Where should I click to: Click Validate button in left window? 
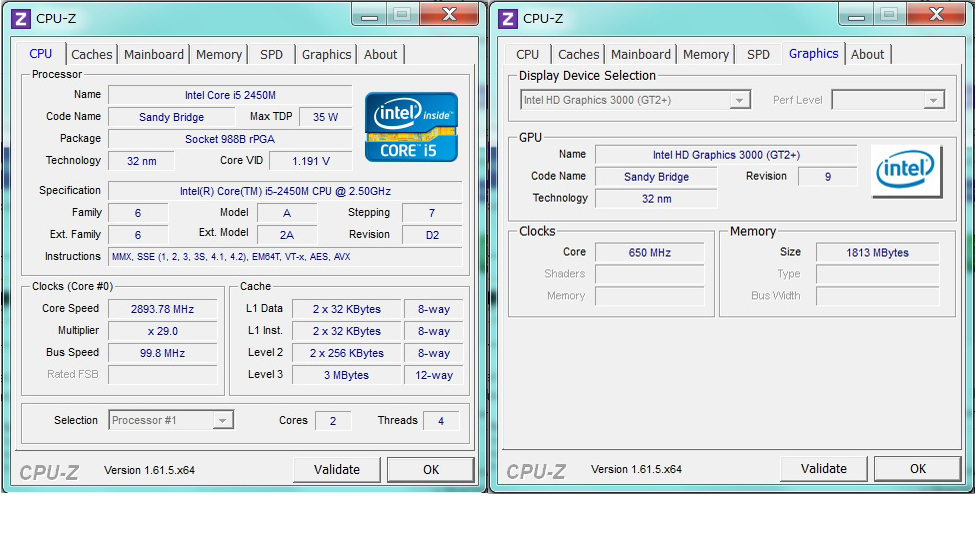[x=337, y=470]
